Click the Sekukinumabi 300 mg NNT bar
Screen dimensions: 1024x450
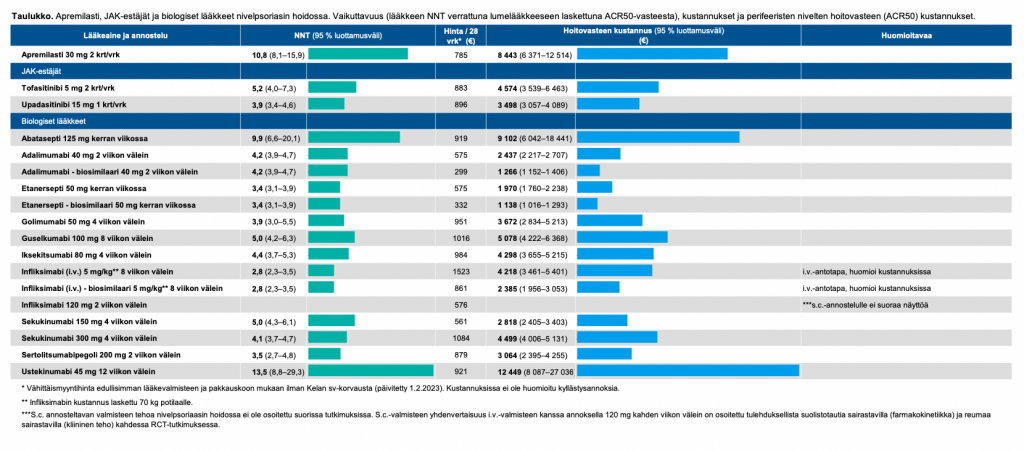327,338
